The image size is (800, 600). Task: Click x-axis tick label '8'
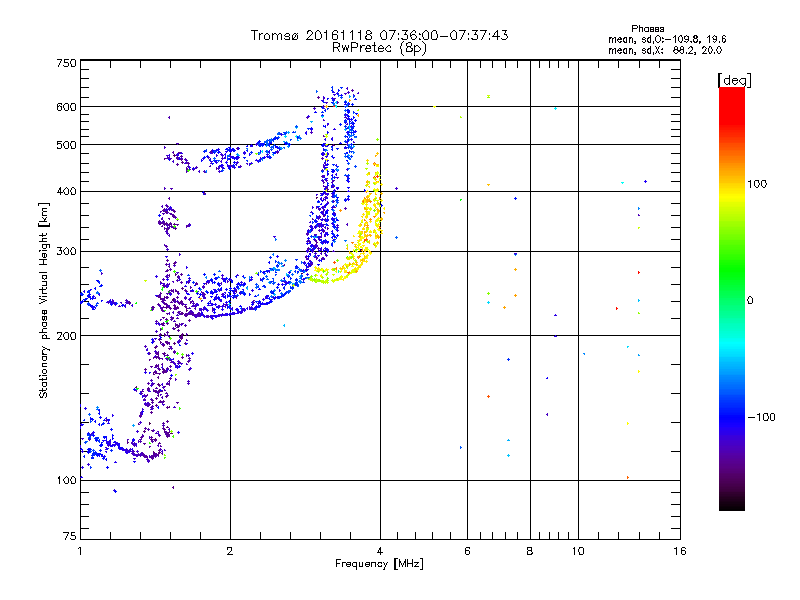(x=530, y=551)
